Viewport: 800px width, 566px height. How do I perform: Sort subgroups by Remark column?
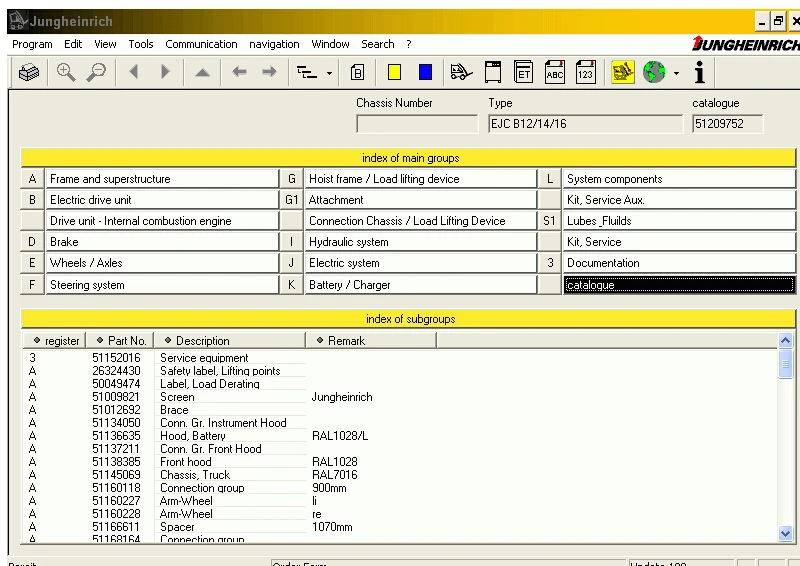(371, 340)
